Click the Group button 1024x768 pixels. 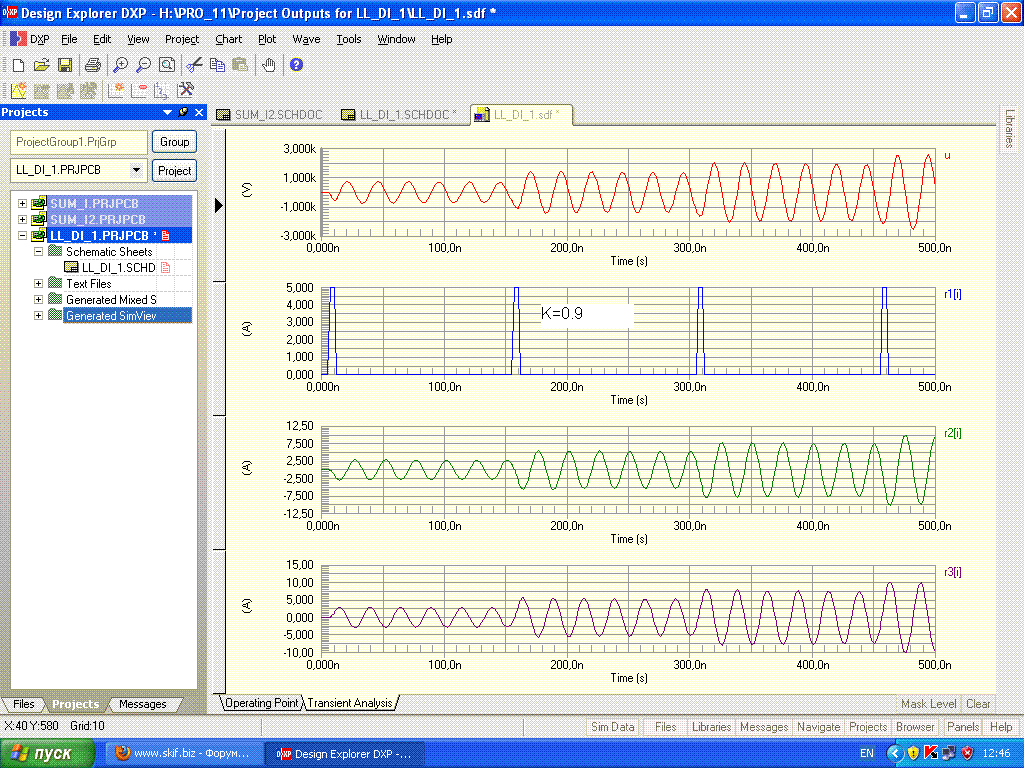click(174, 142)
